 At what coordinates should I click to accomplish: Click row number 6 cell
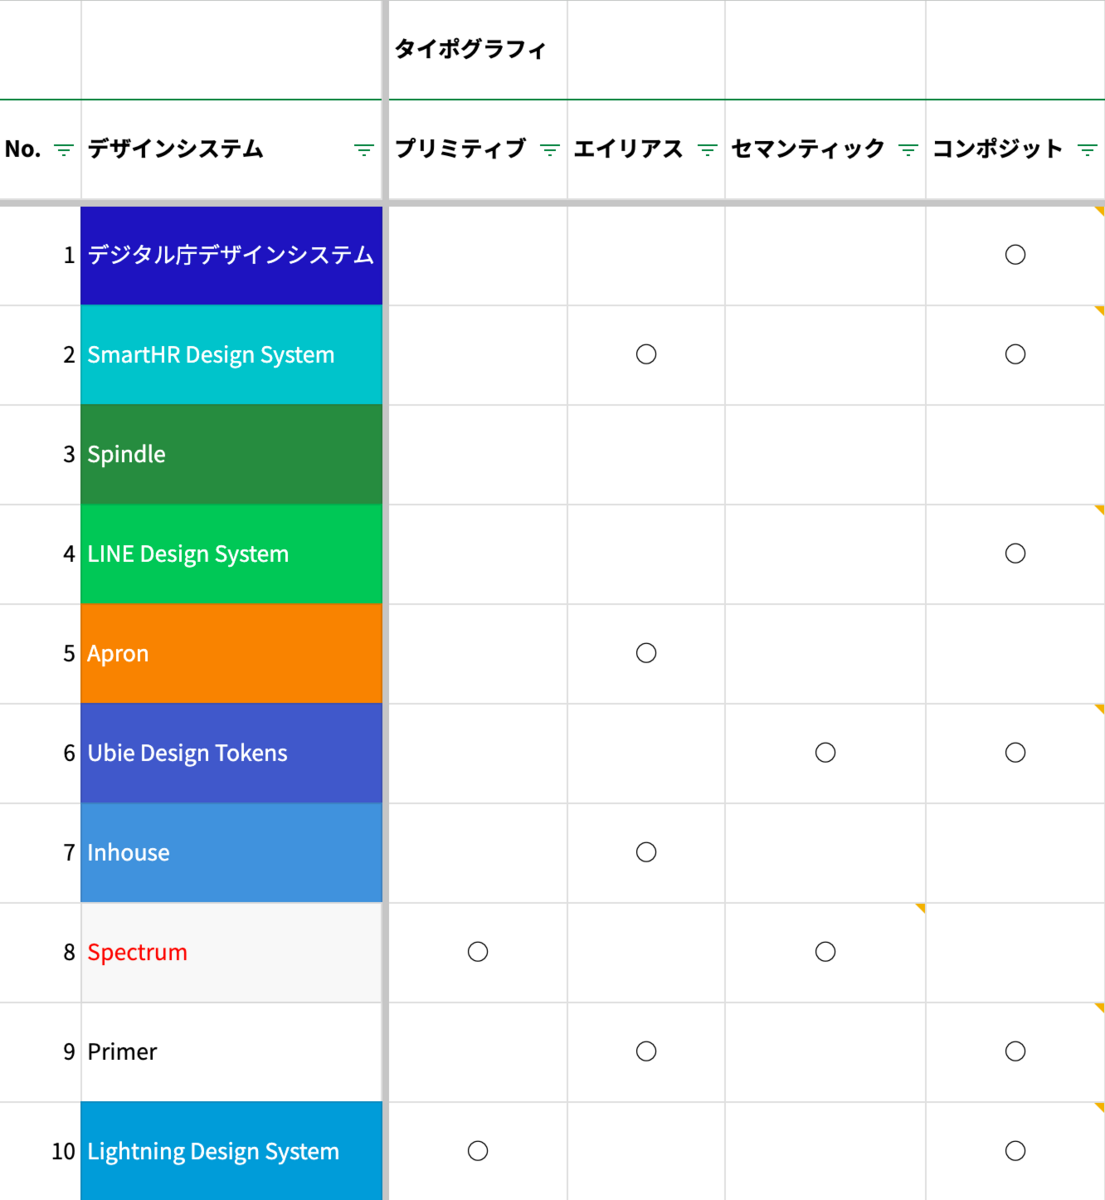point(40,753)
